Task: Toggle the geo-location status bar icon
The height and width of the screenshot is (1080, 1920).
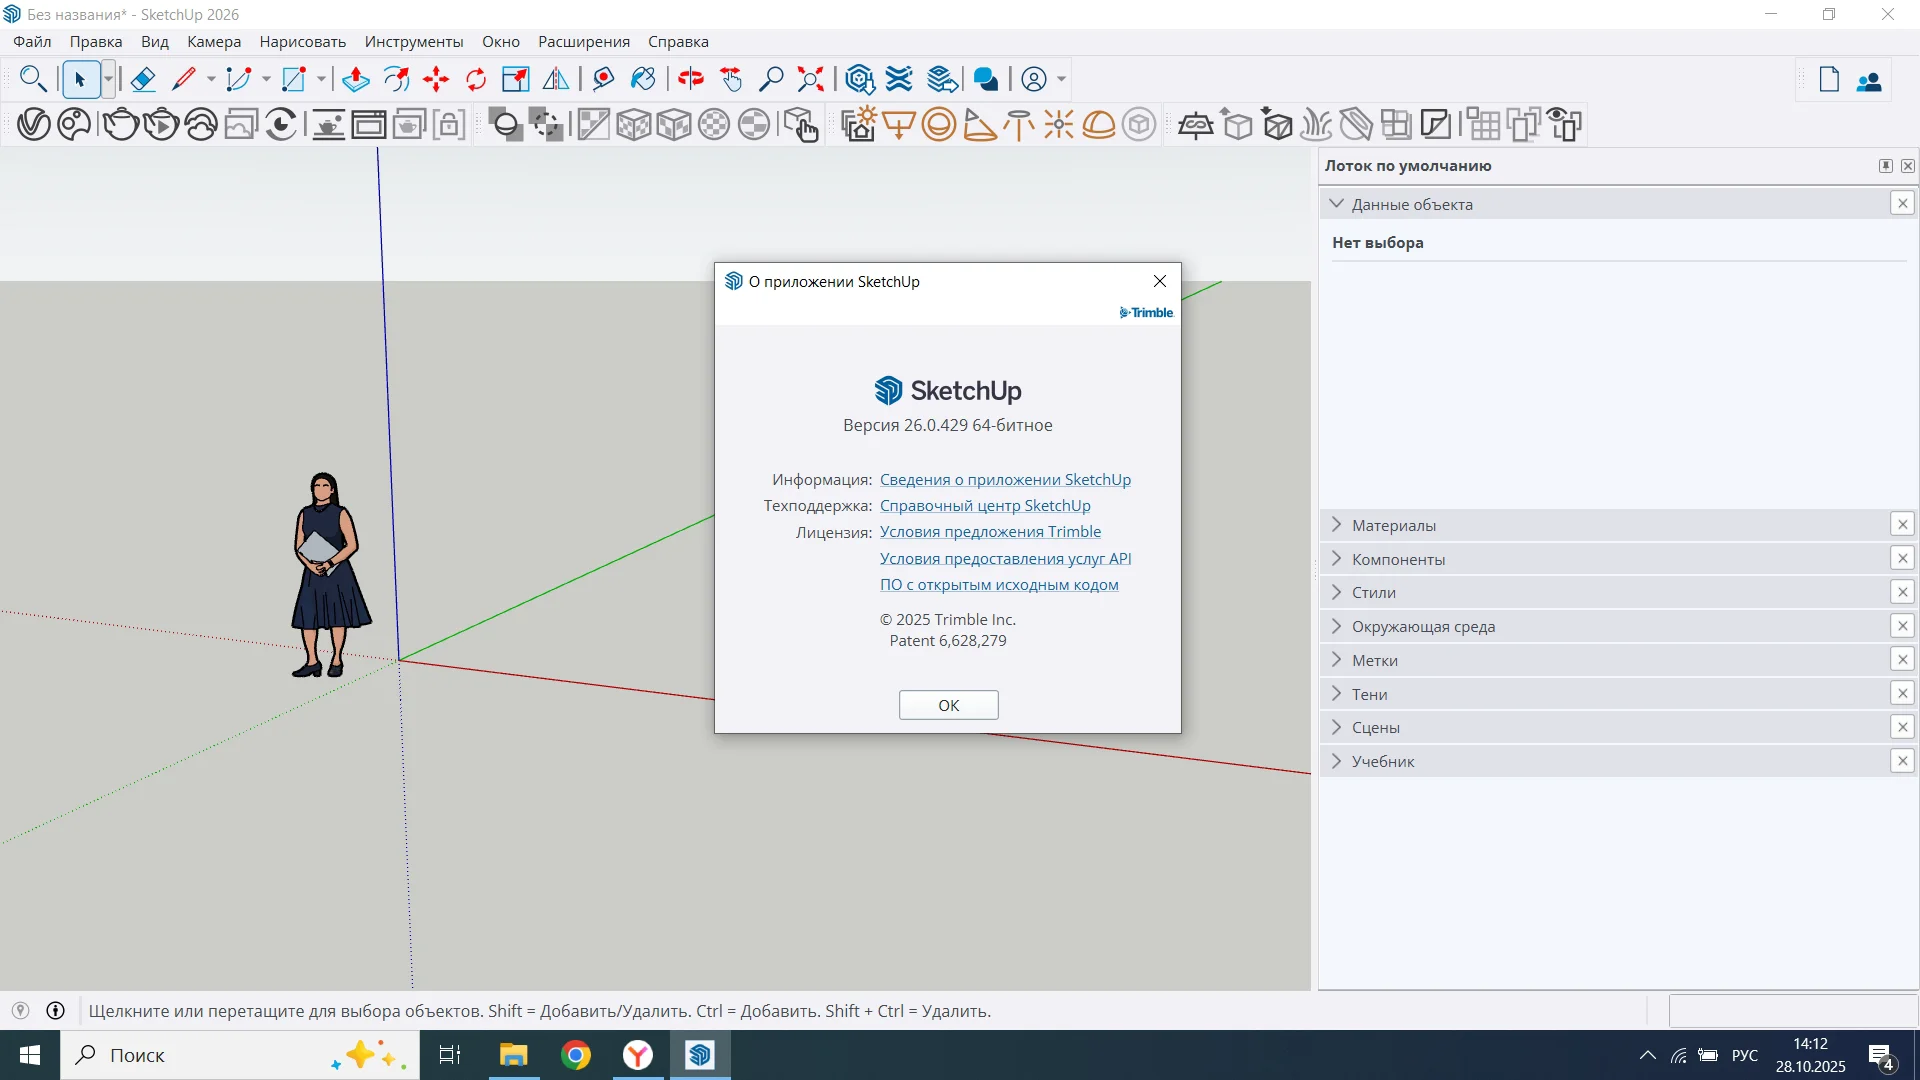Action: 20,1011
